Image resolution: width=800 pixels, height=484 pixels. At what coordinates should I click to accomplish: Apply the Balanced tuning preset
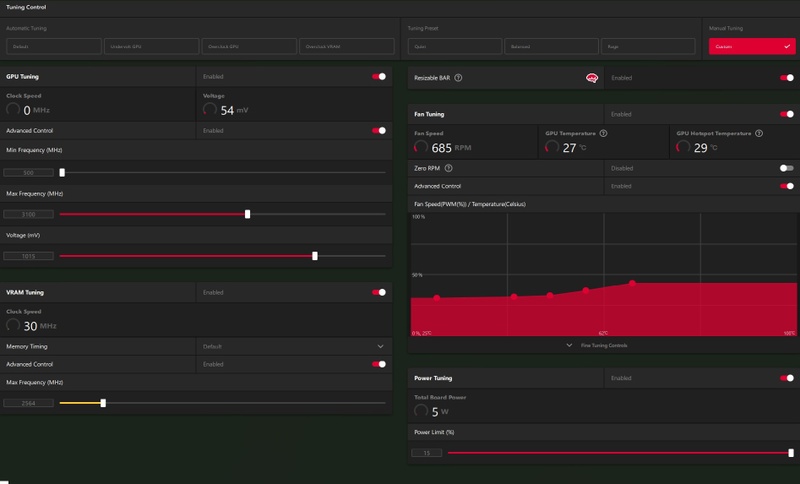click(x=552, y=46)
